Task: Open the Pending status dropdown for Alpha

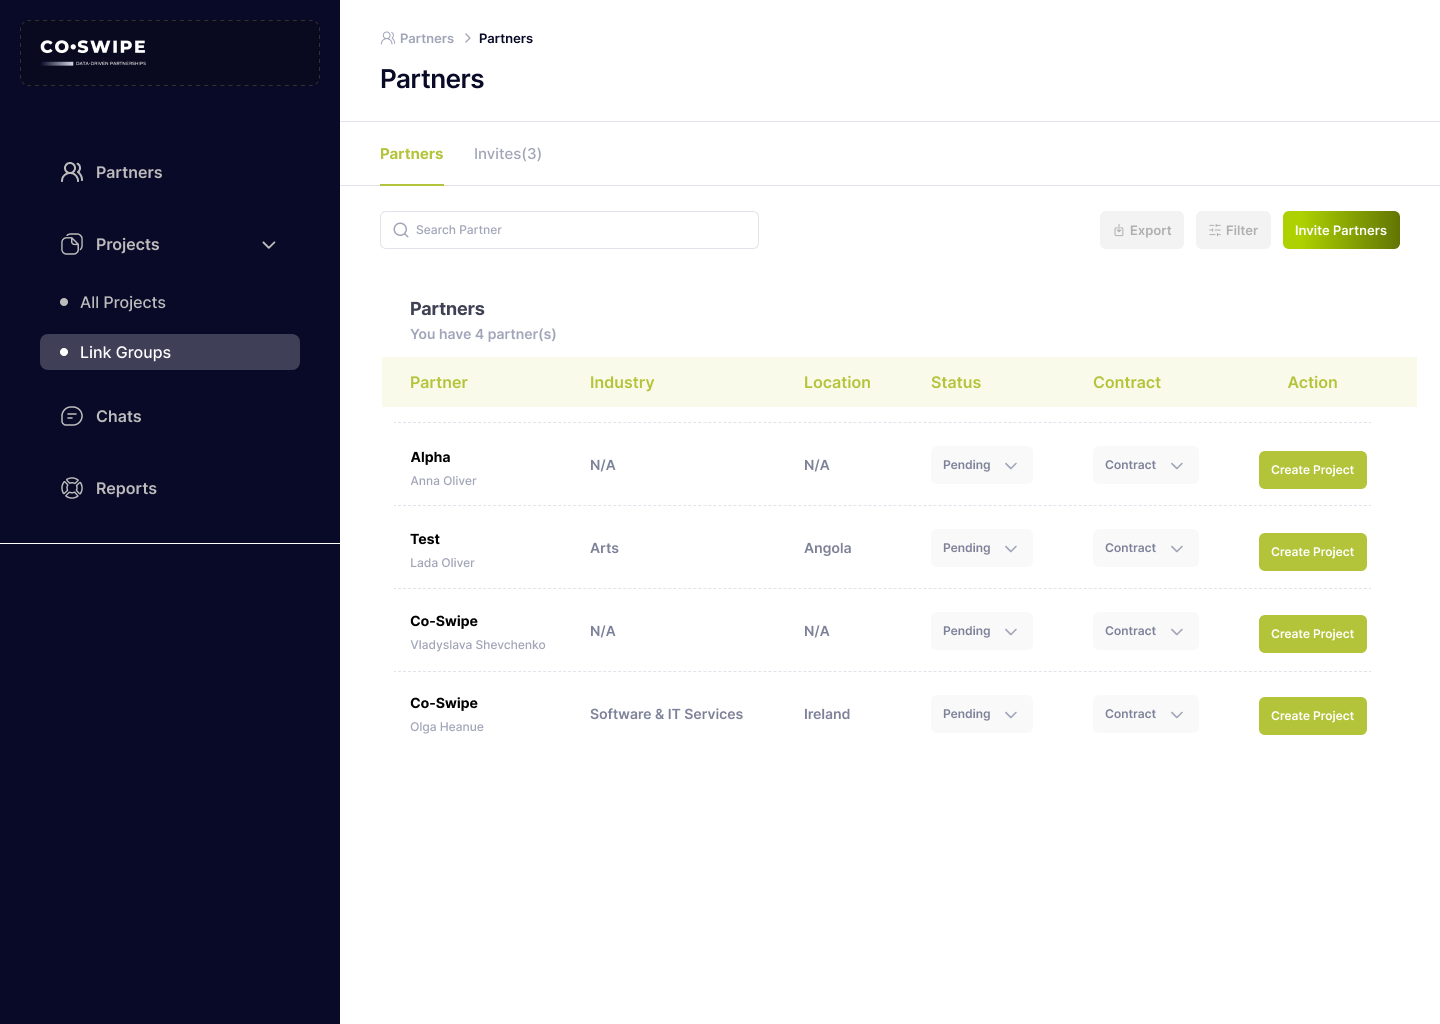Action: 981,465
